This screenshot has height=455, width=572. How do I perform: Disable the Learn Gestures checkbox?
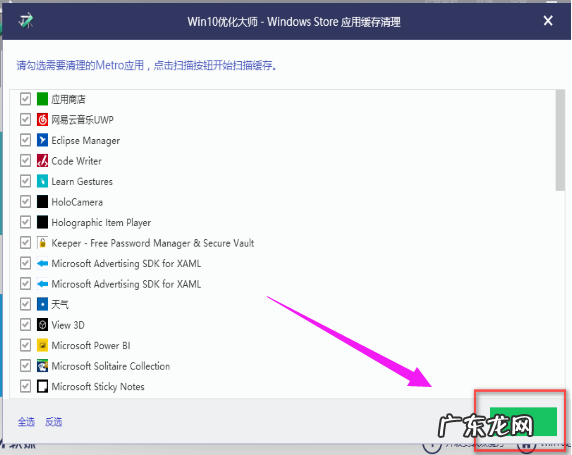coord(25,181)
